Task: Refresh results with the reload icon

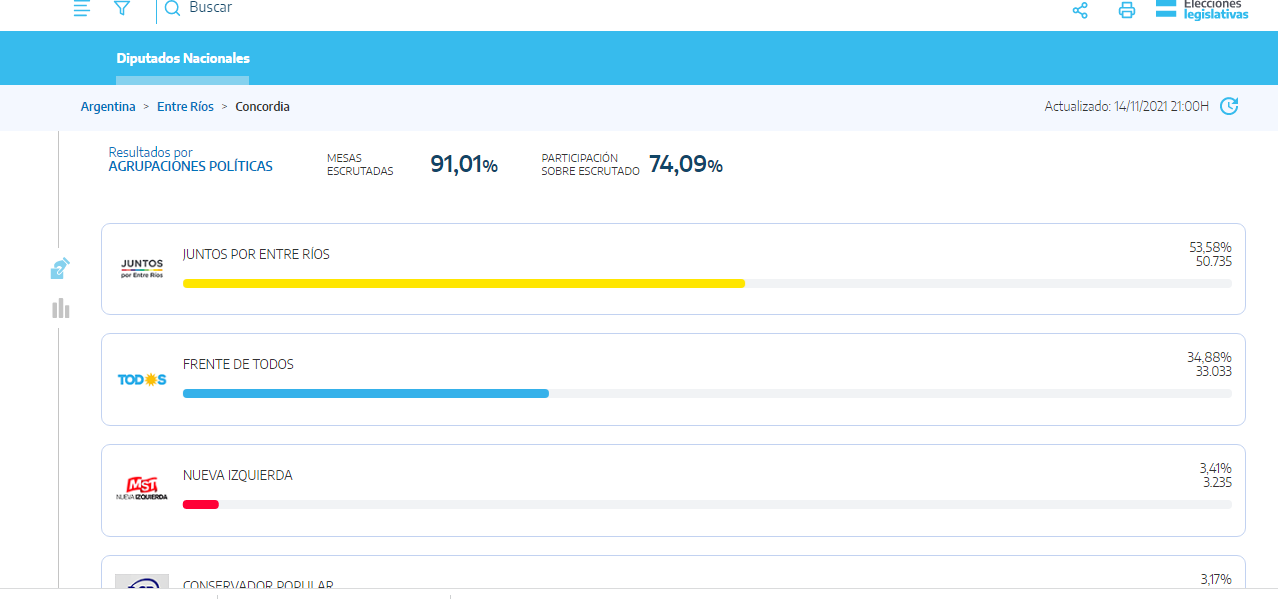Action: click(1229, 106)
